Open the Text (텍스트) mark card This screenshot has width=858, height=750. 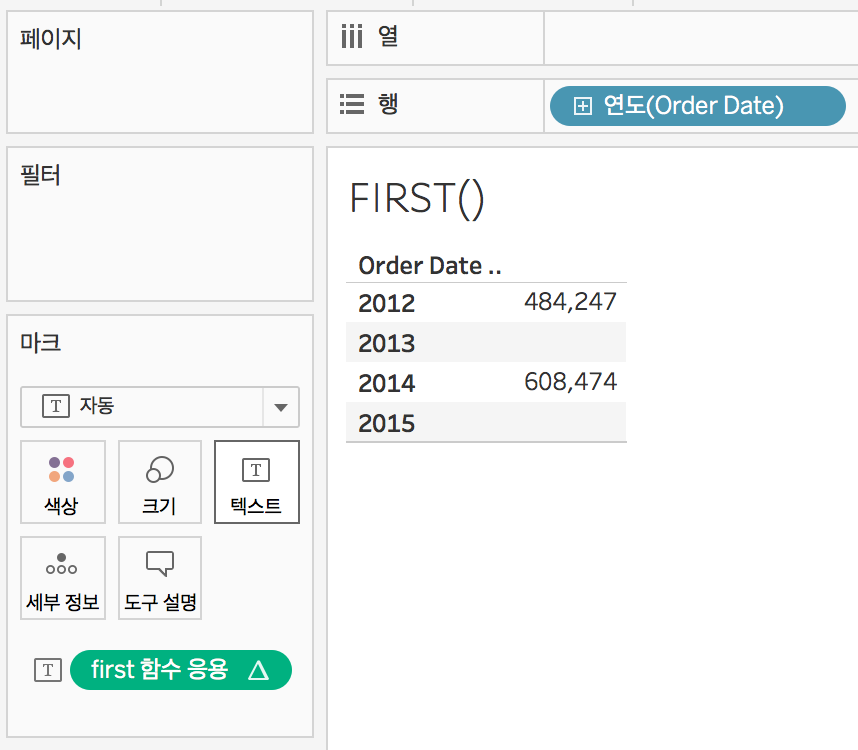257,482
